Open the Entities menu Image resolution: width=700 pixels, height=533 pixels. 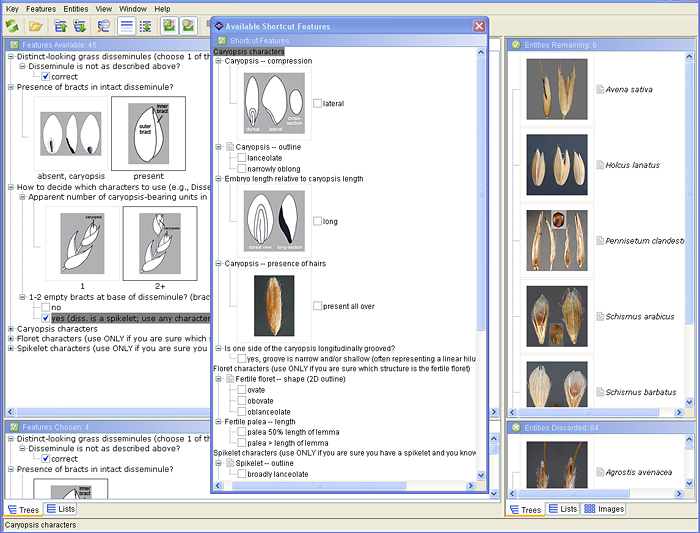[75, 9]
